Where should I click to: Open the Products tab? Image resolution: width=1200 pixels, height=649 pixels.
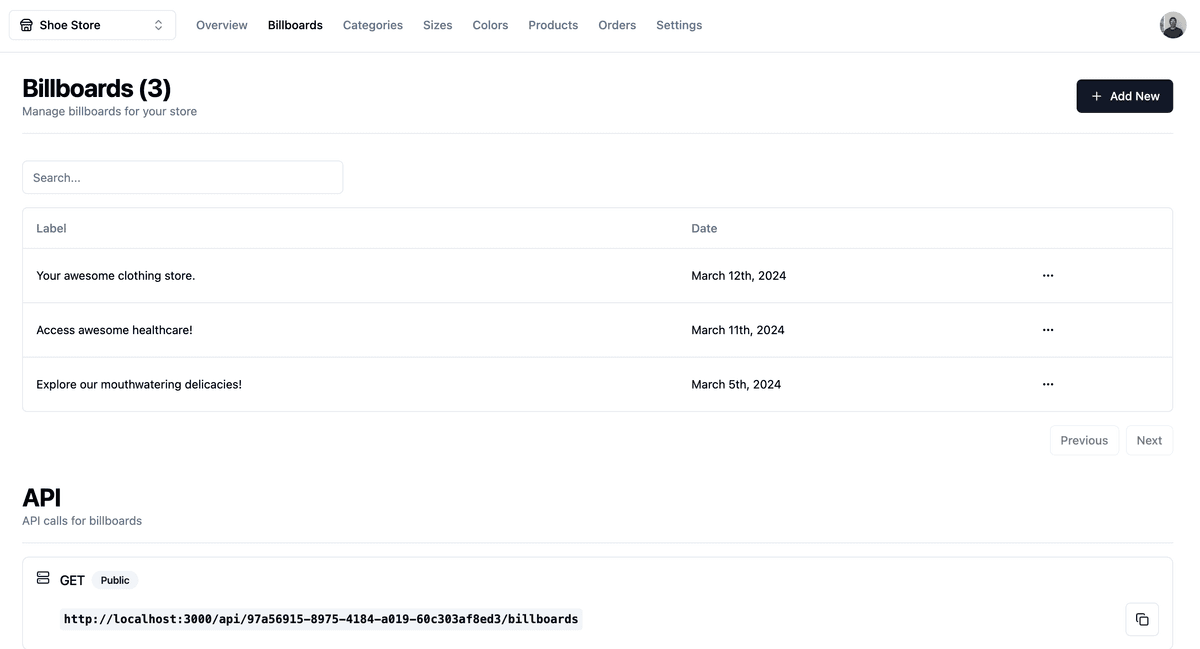tap(553, 25)
